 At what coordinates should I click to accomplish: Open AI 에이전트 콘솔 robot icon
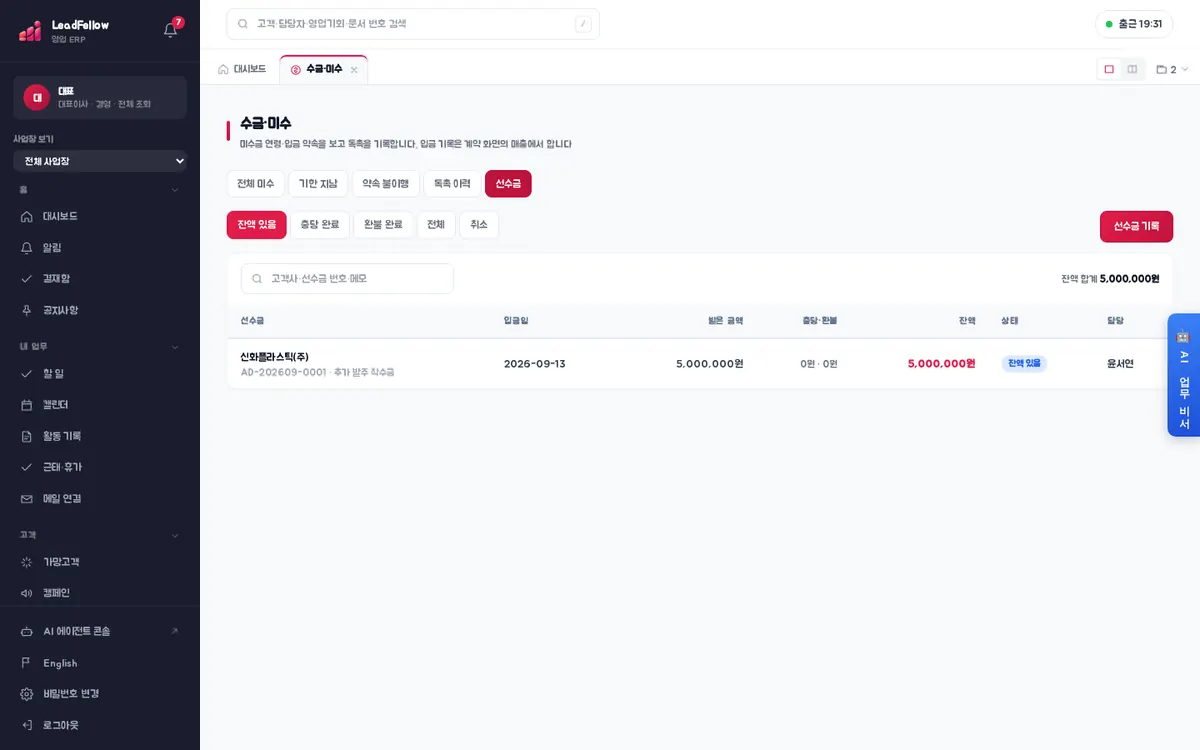click(x=27, y=631)
